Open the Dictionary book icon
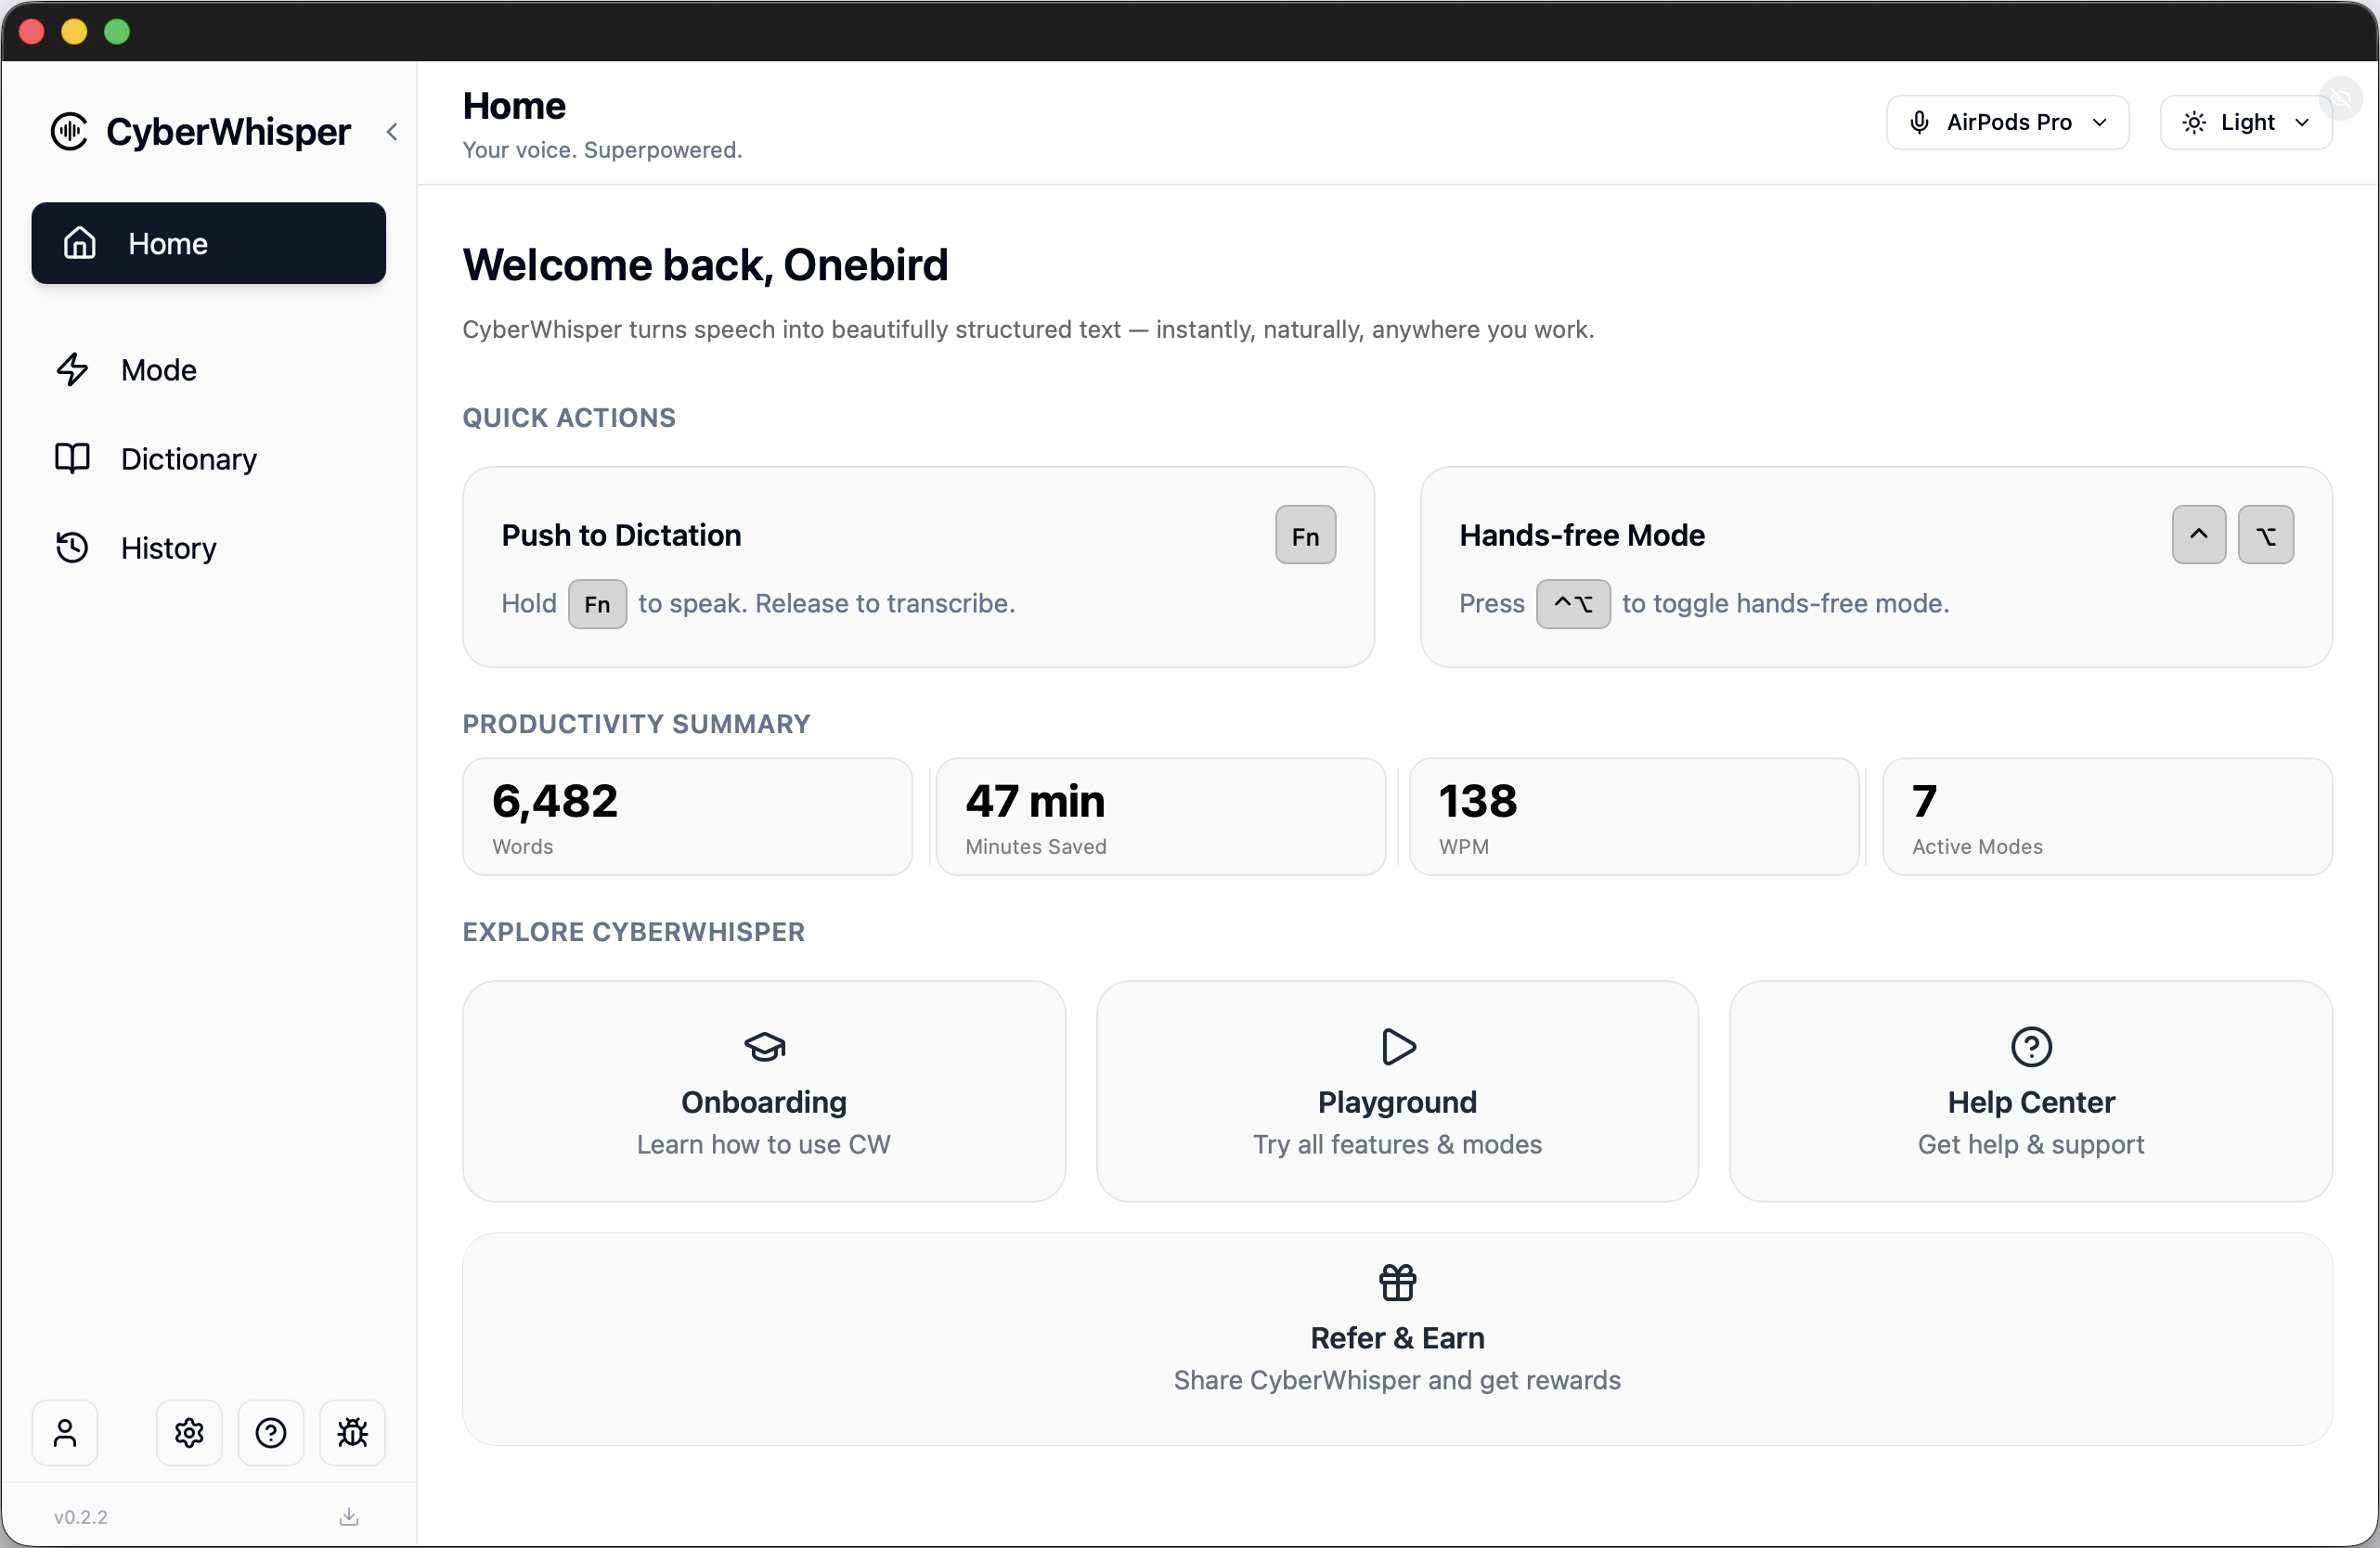Screen dimensions: 2380x1548 pyautogui.click(x=73, y=458)
